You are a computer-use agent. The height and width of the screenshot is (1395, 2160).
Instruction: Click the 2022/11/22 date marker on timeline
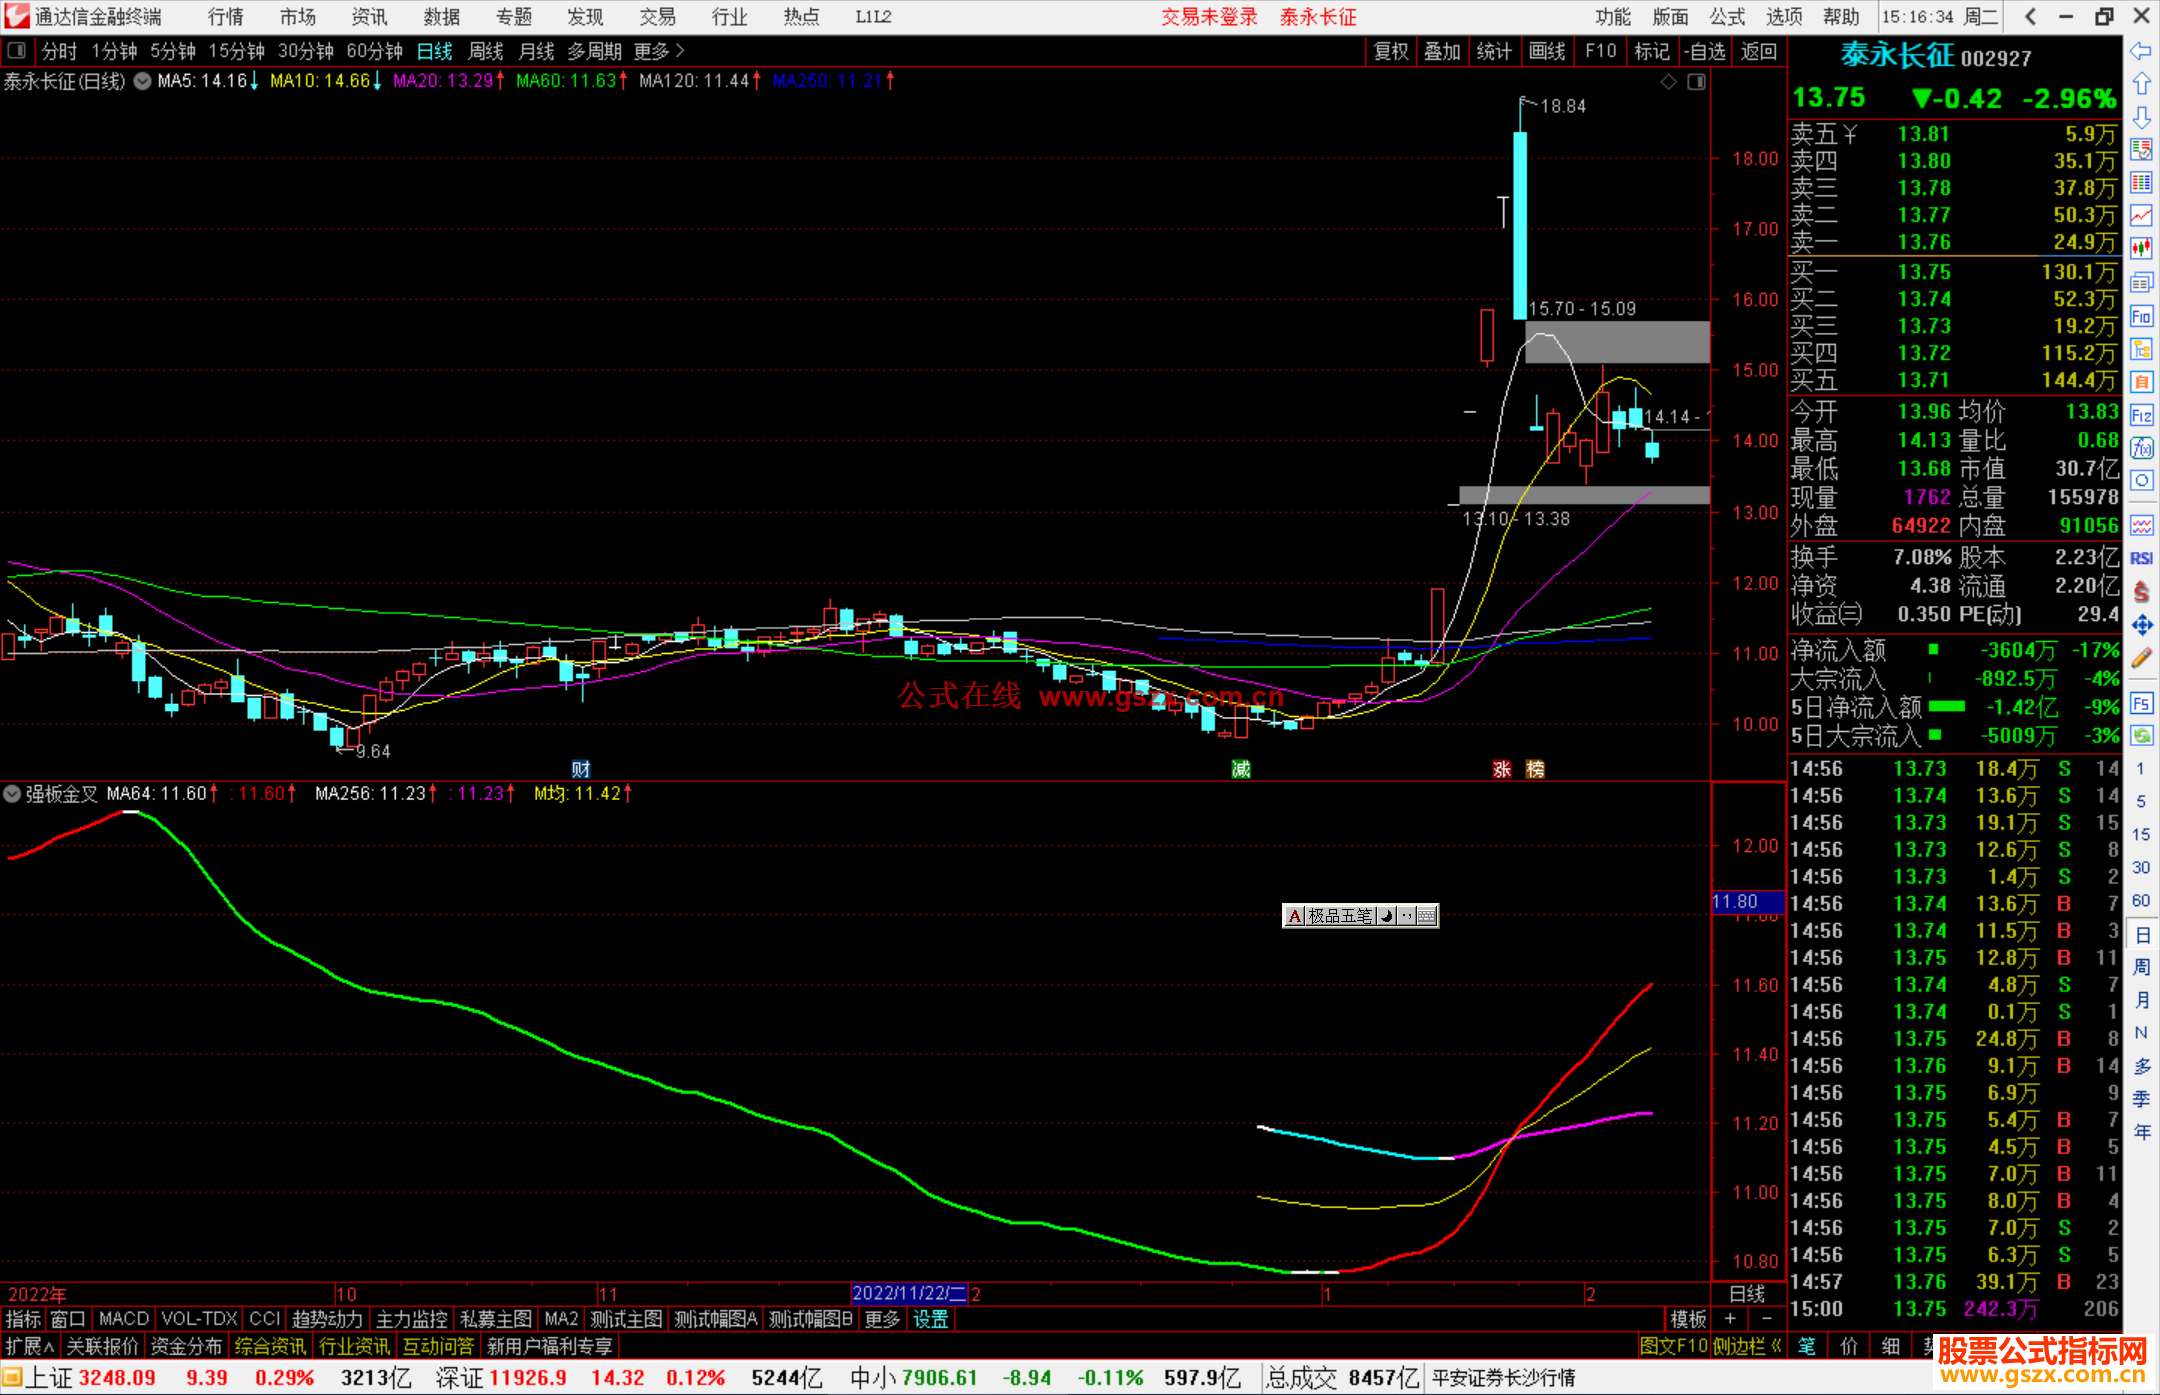point(909,1293)
